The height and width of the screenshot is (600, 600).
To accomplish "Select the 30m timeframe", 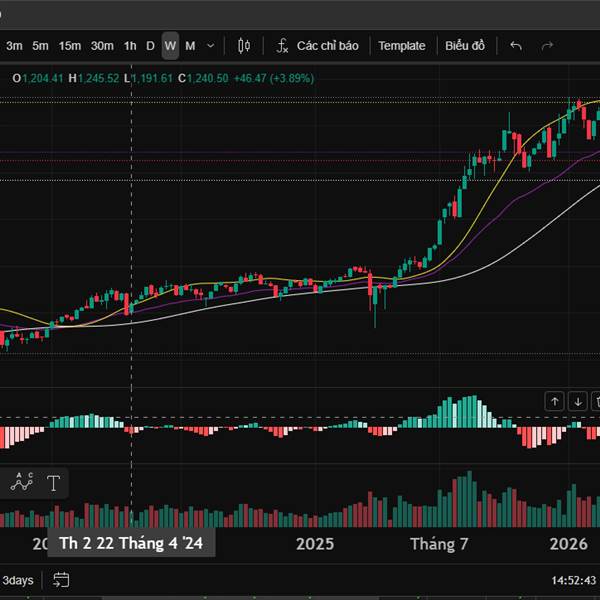I will pyautogui.click(x=102, y=46).
